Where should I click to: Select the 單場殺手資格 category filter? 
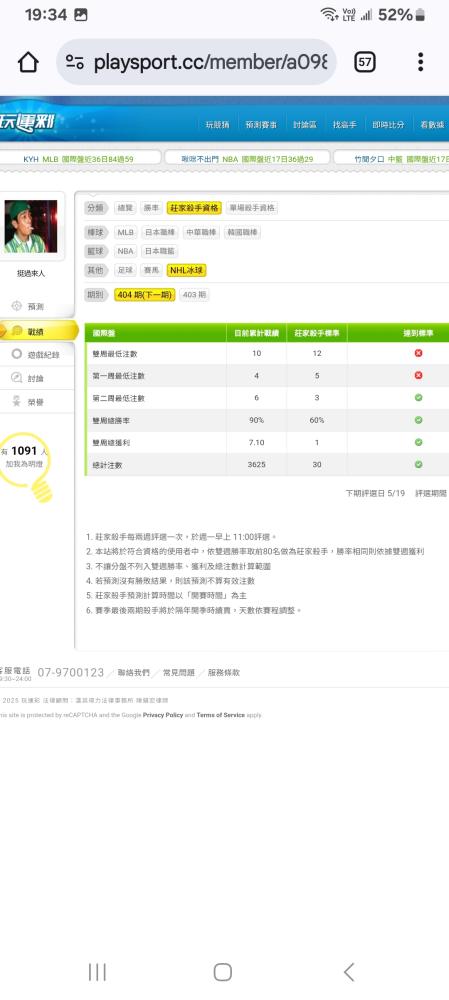click(252, 208)
